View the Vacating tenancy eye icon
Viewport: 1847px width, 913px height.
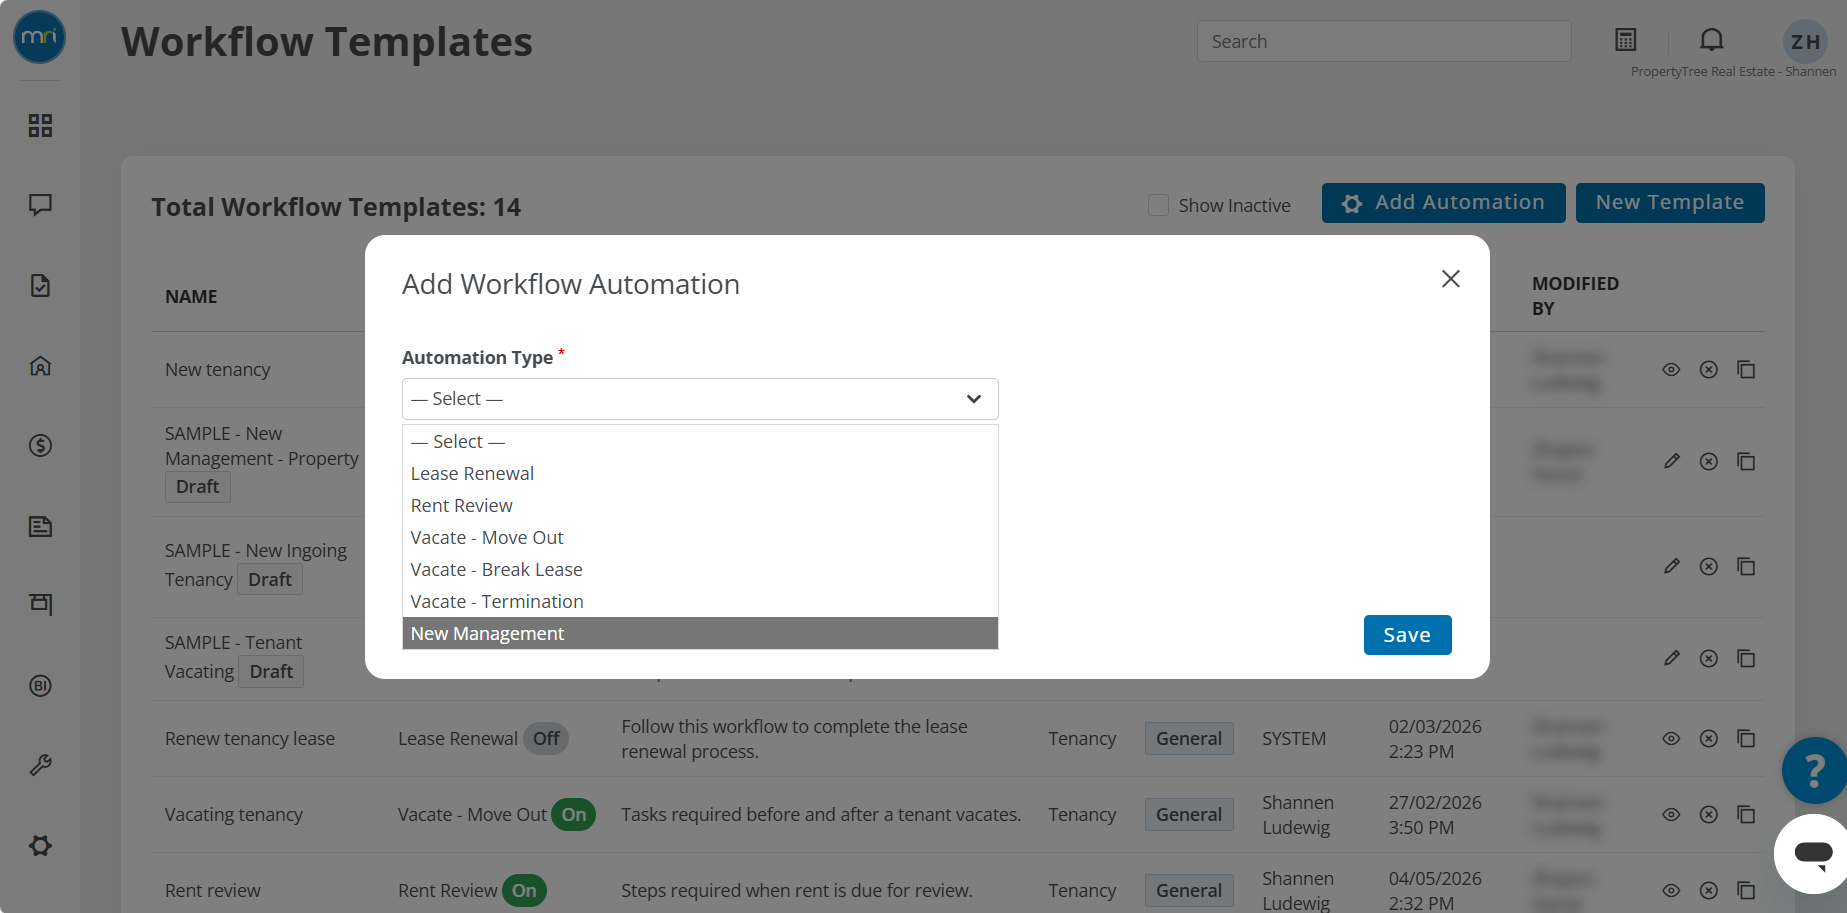pyautogui.click(x=1671, y=815)
